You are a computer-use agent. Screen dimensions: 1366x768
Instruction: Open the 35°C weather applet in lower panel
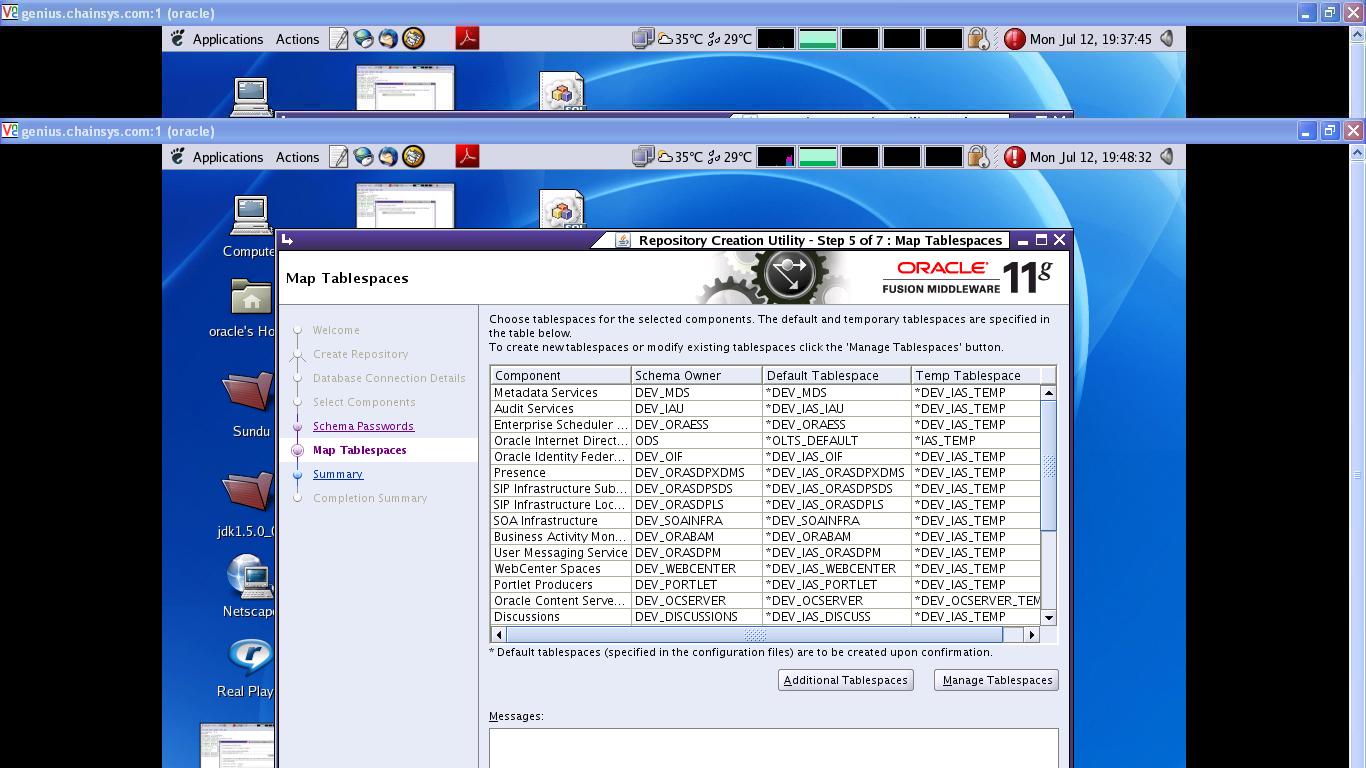[679, 157]
